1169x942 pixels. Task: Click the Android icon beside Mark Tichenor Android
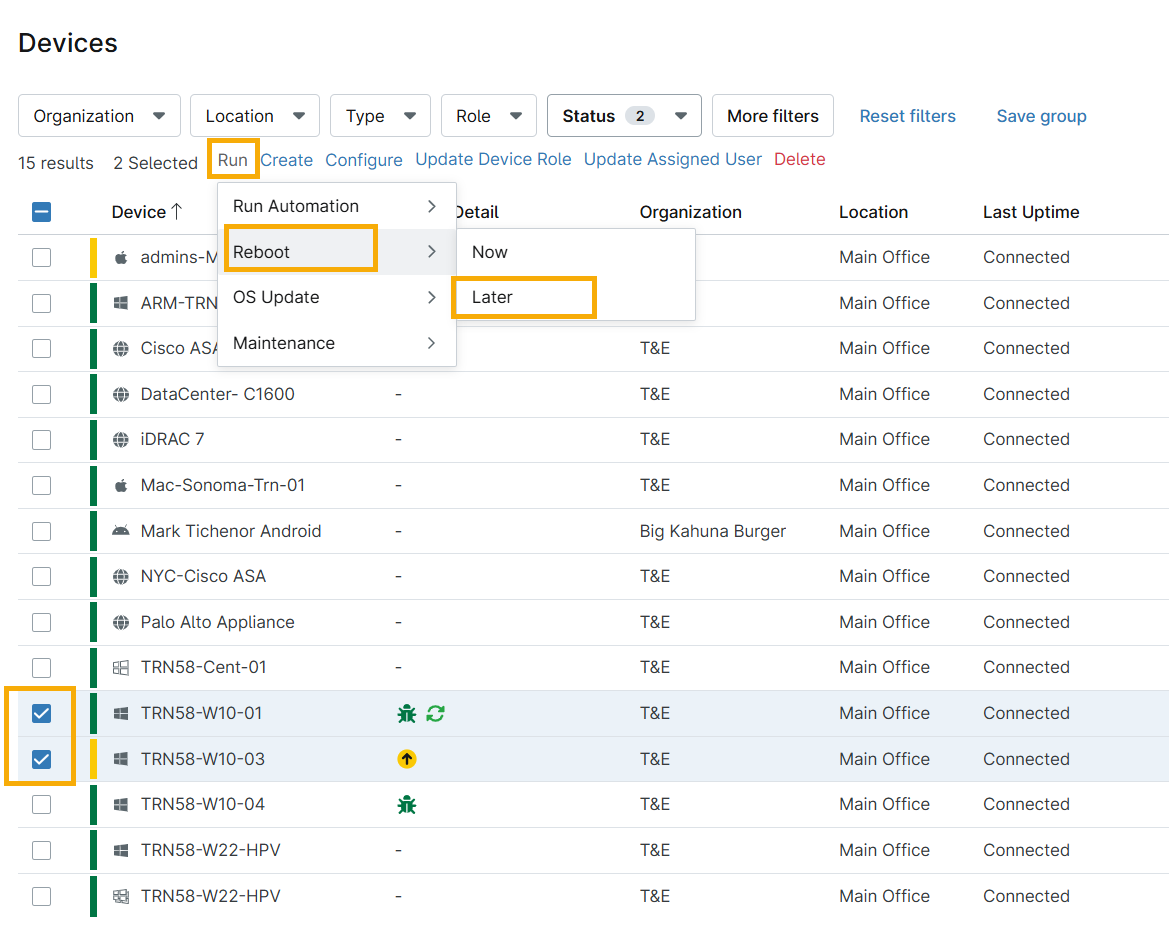tap(121, 531)
